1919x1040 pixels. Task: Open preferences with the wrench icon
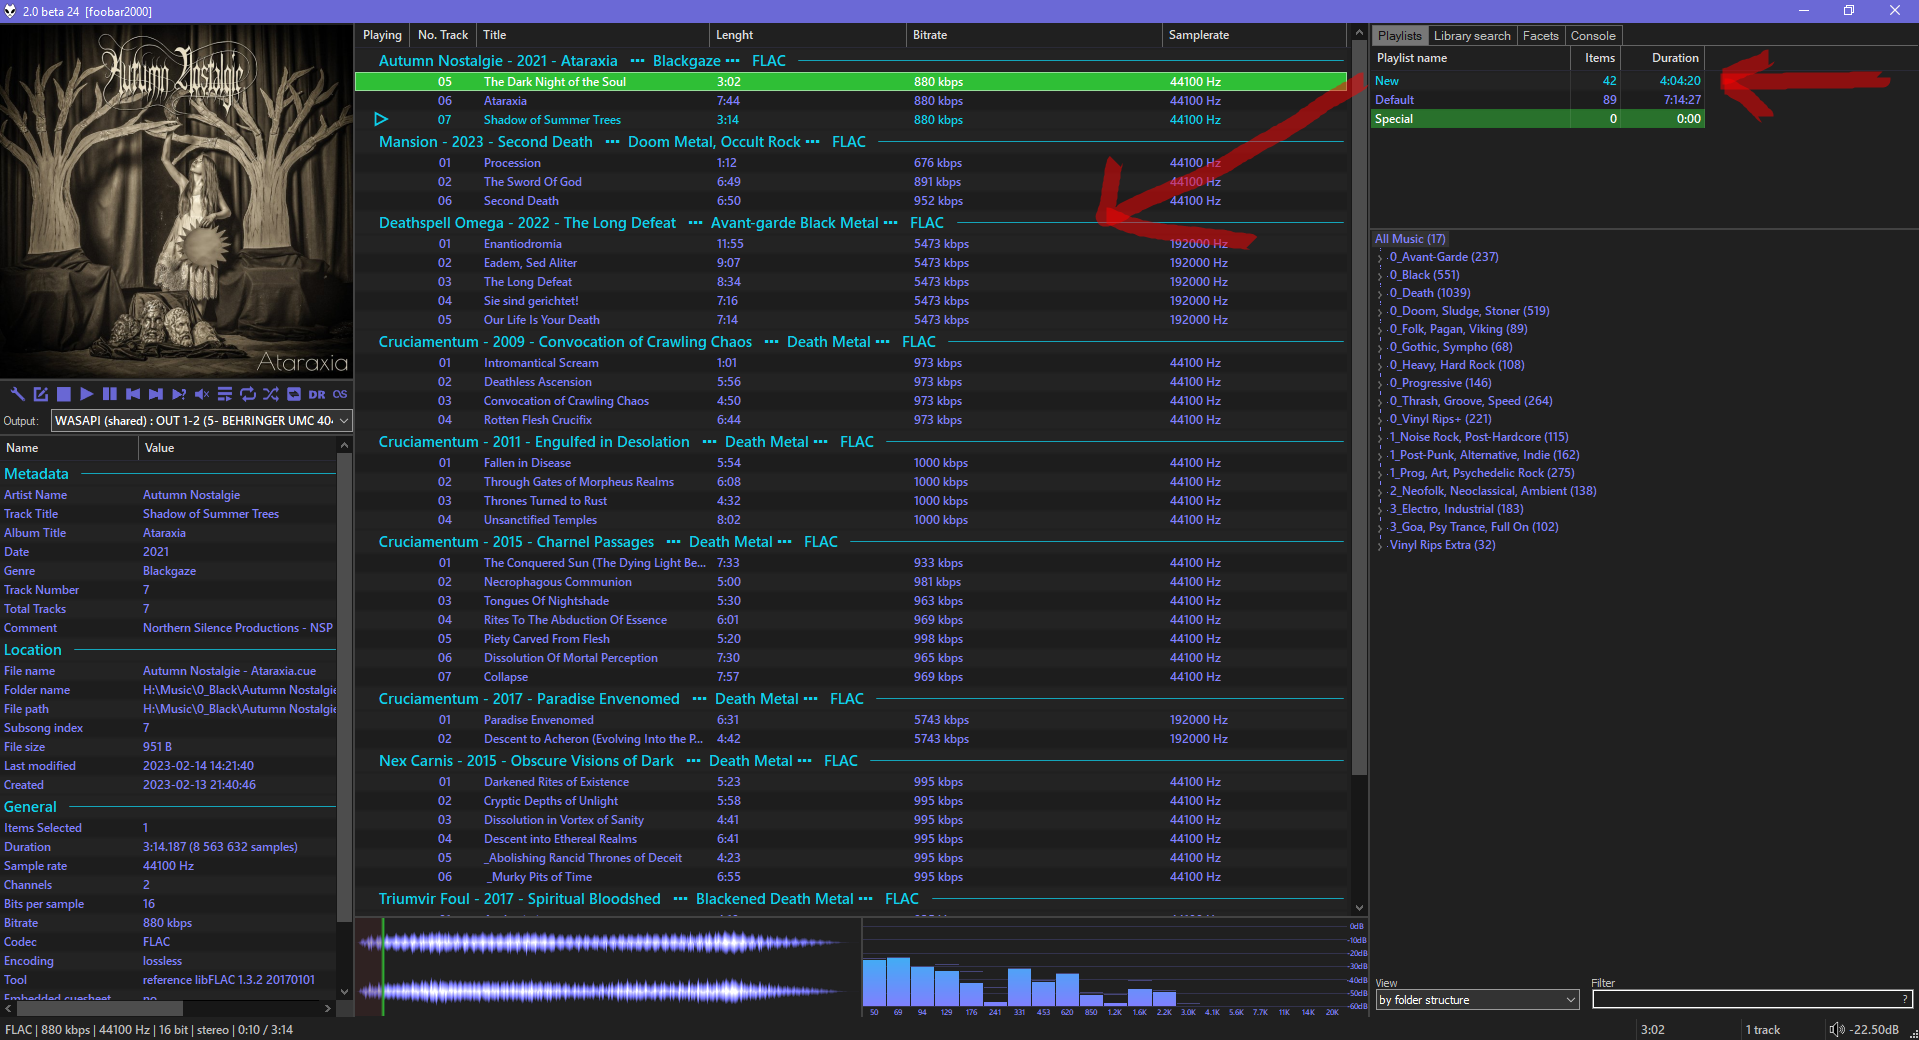click(17, 394)
